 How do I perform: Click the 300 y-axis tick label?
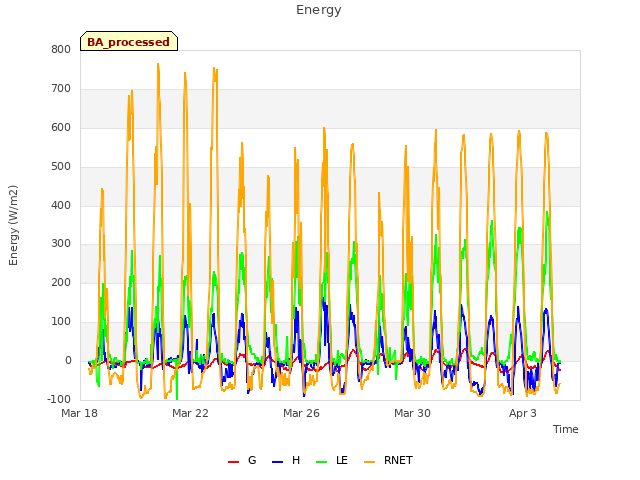click(61, 244)
